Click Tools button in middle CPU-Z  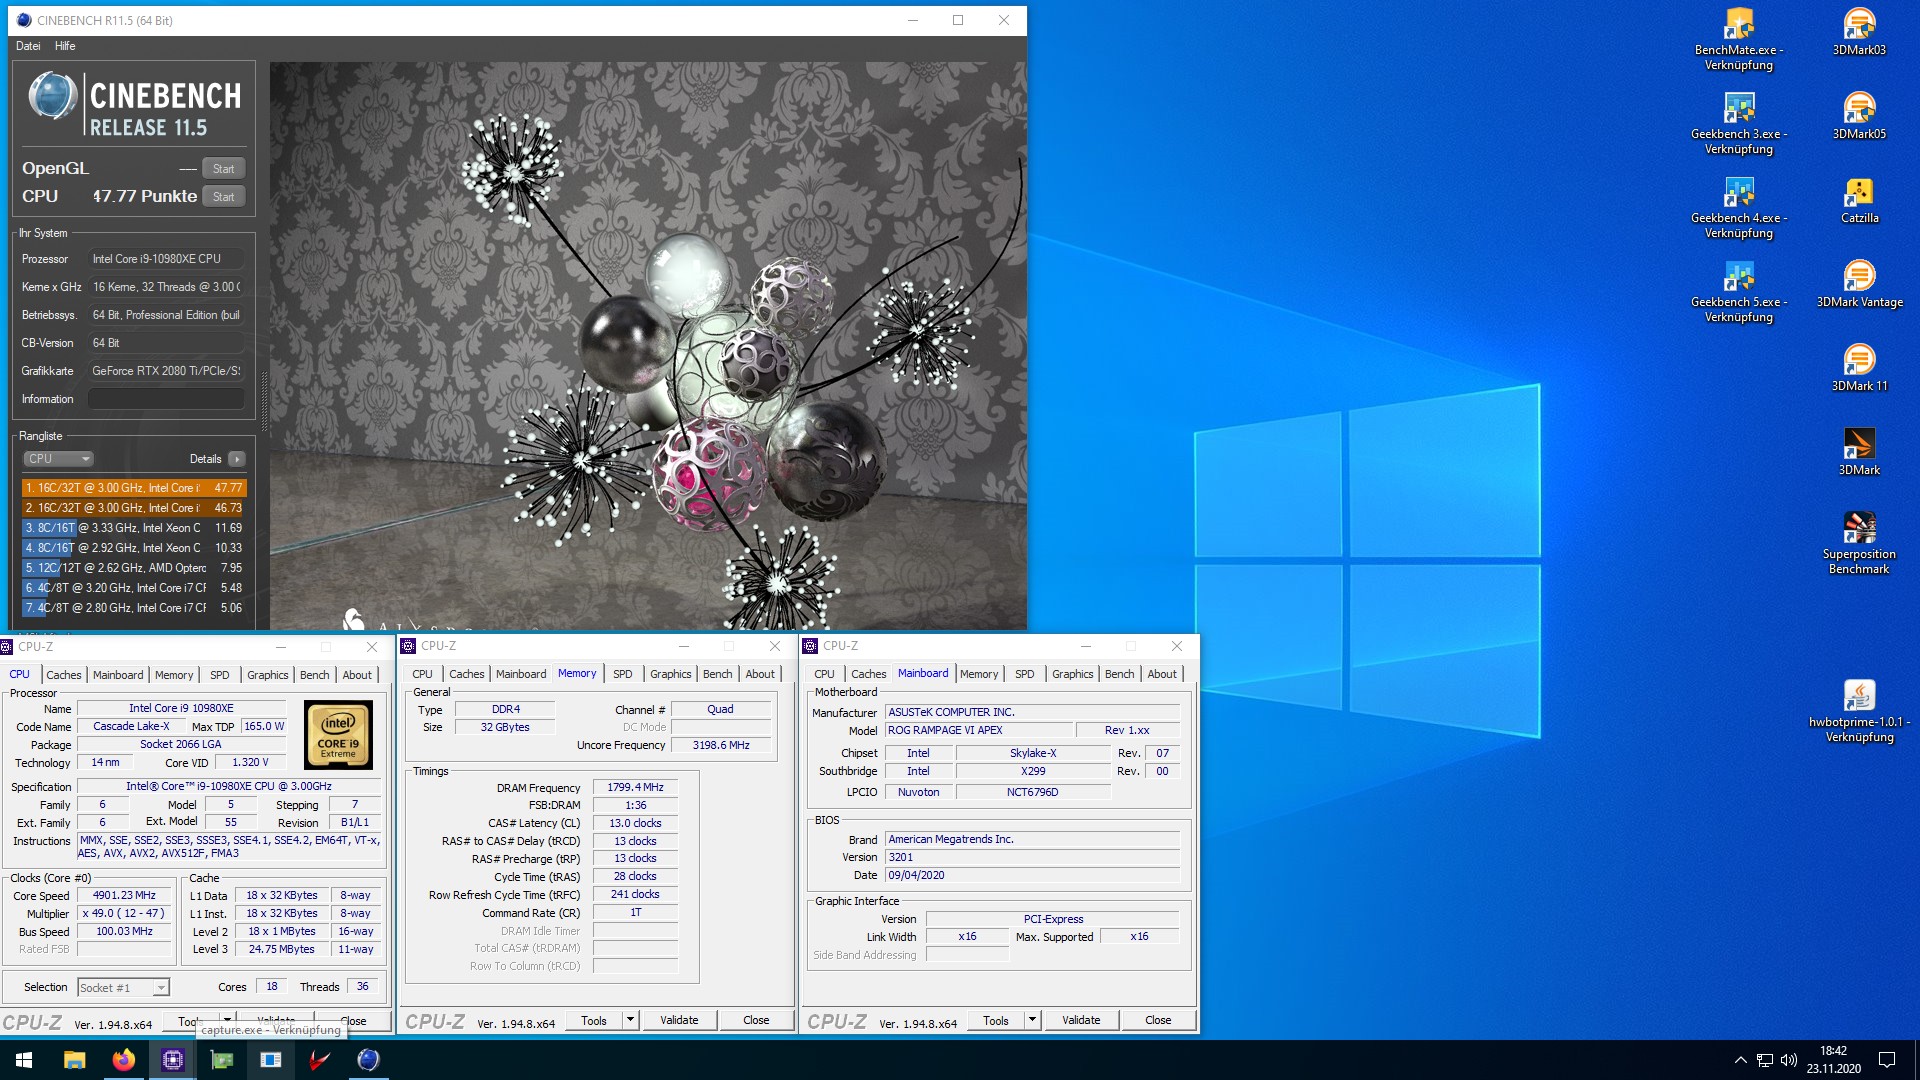click(594, 1021)
